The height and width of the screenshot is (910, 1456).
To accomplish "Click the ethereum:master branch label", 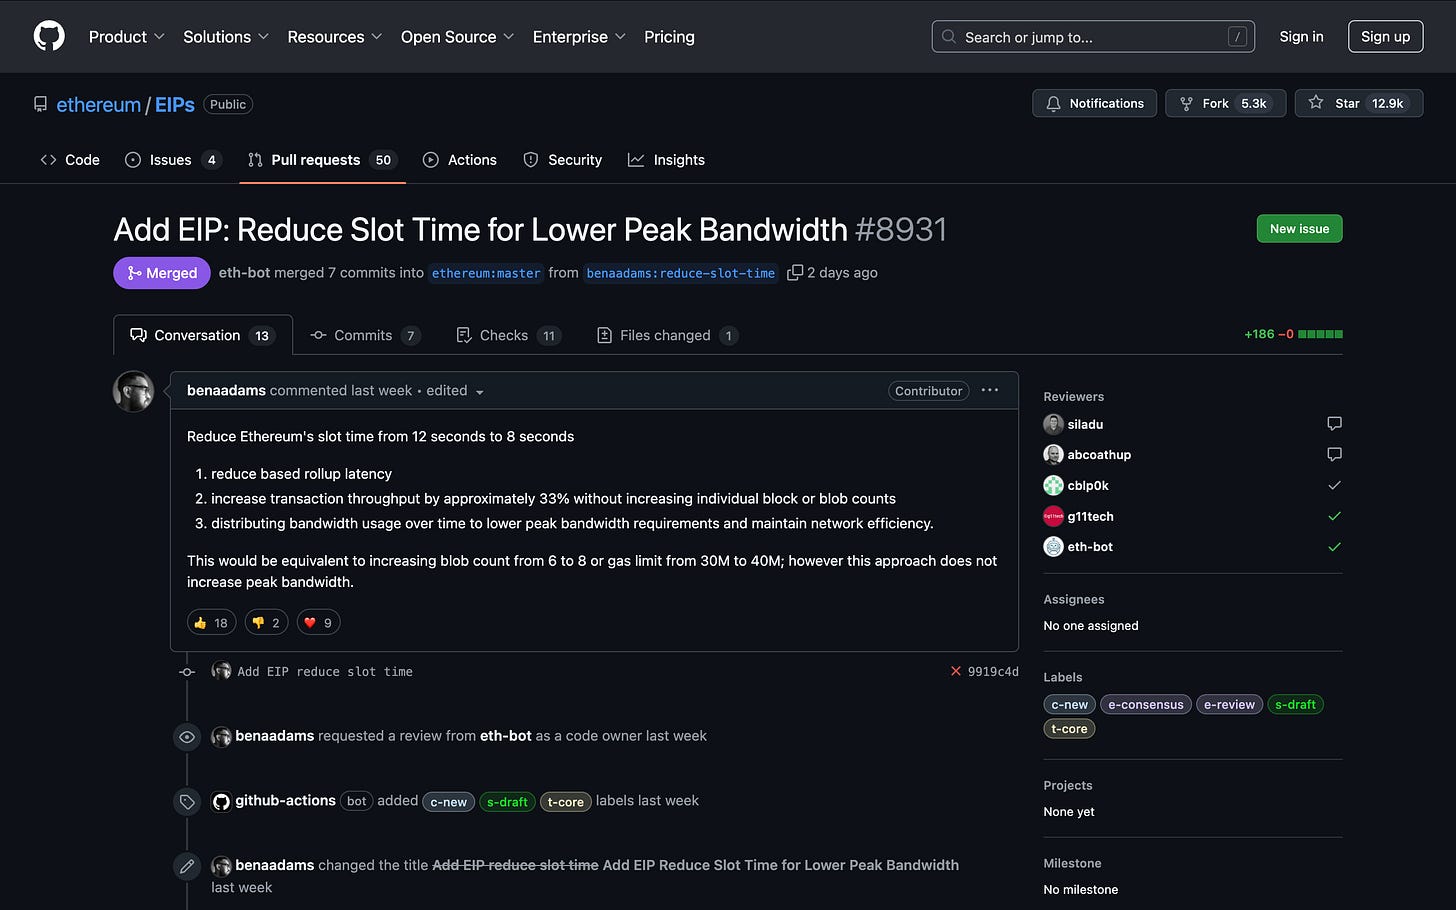I will pyautogui.click(x=486, y=273).
